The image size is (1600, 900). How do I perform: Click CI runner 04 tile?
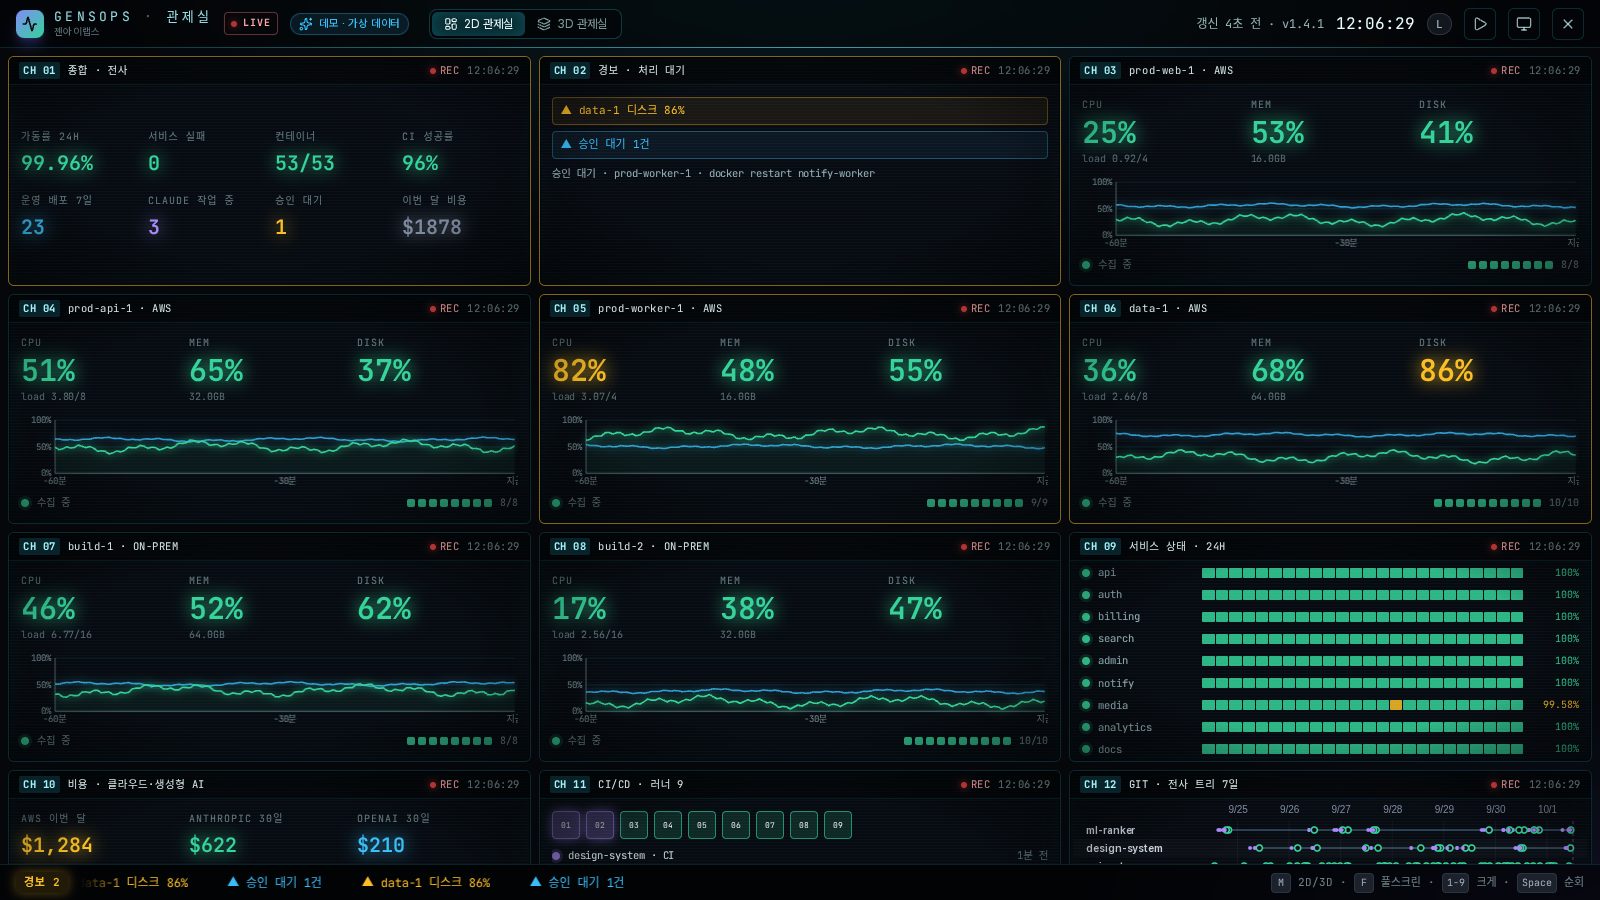point(668,825)
